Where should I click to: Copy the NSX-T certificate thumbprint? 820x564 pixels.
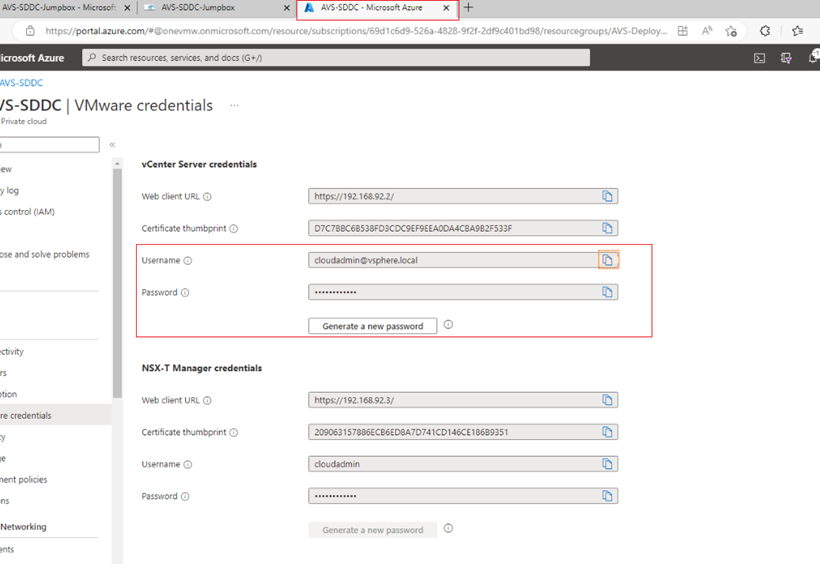607,432
